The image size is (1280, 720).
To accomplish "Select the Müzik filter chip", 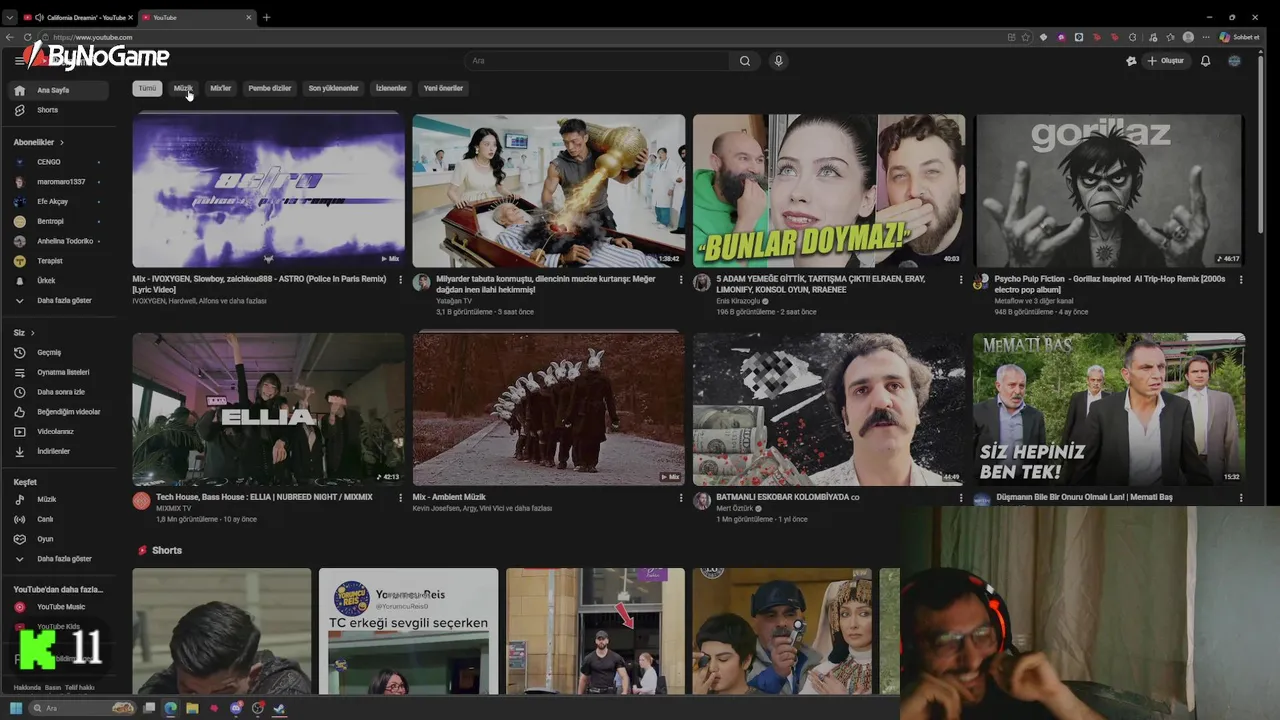I will click(183, 88).
